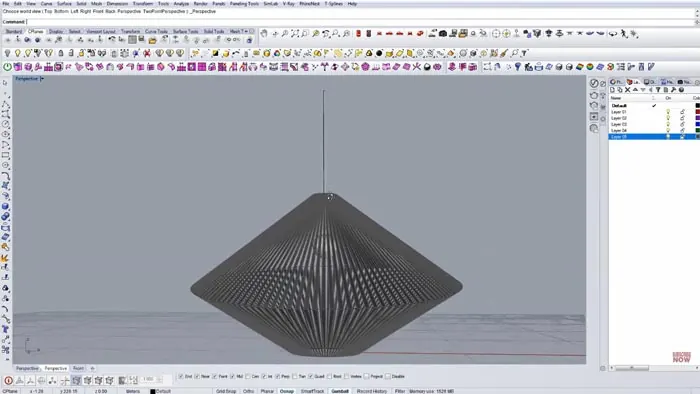Toggle Mid osnap checkbox

232,377
